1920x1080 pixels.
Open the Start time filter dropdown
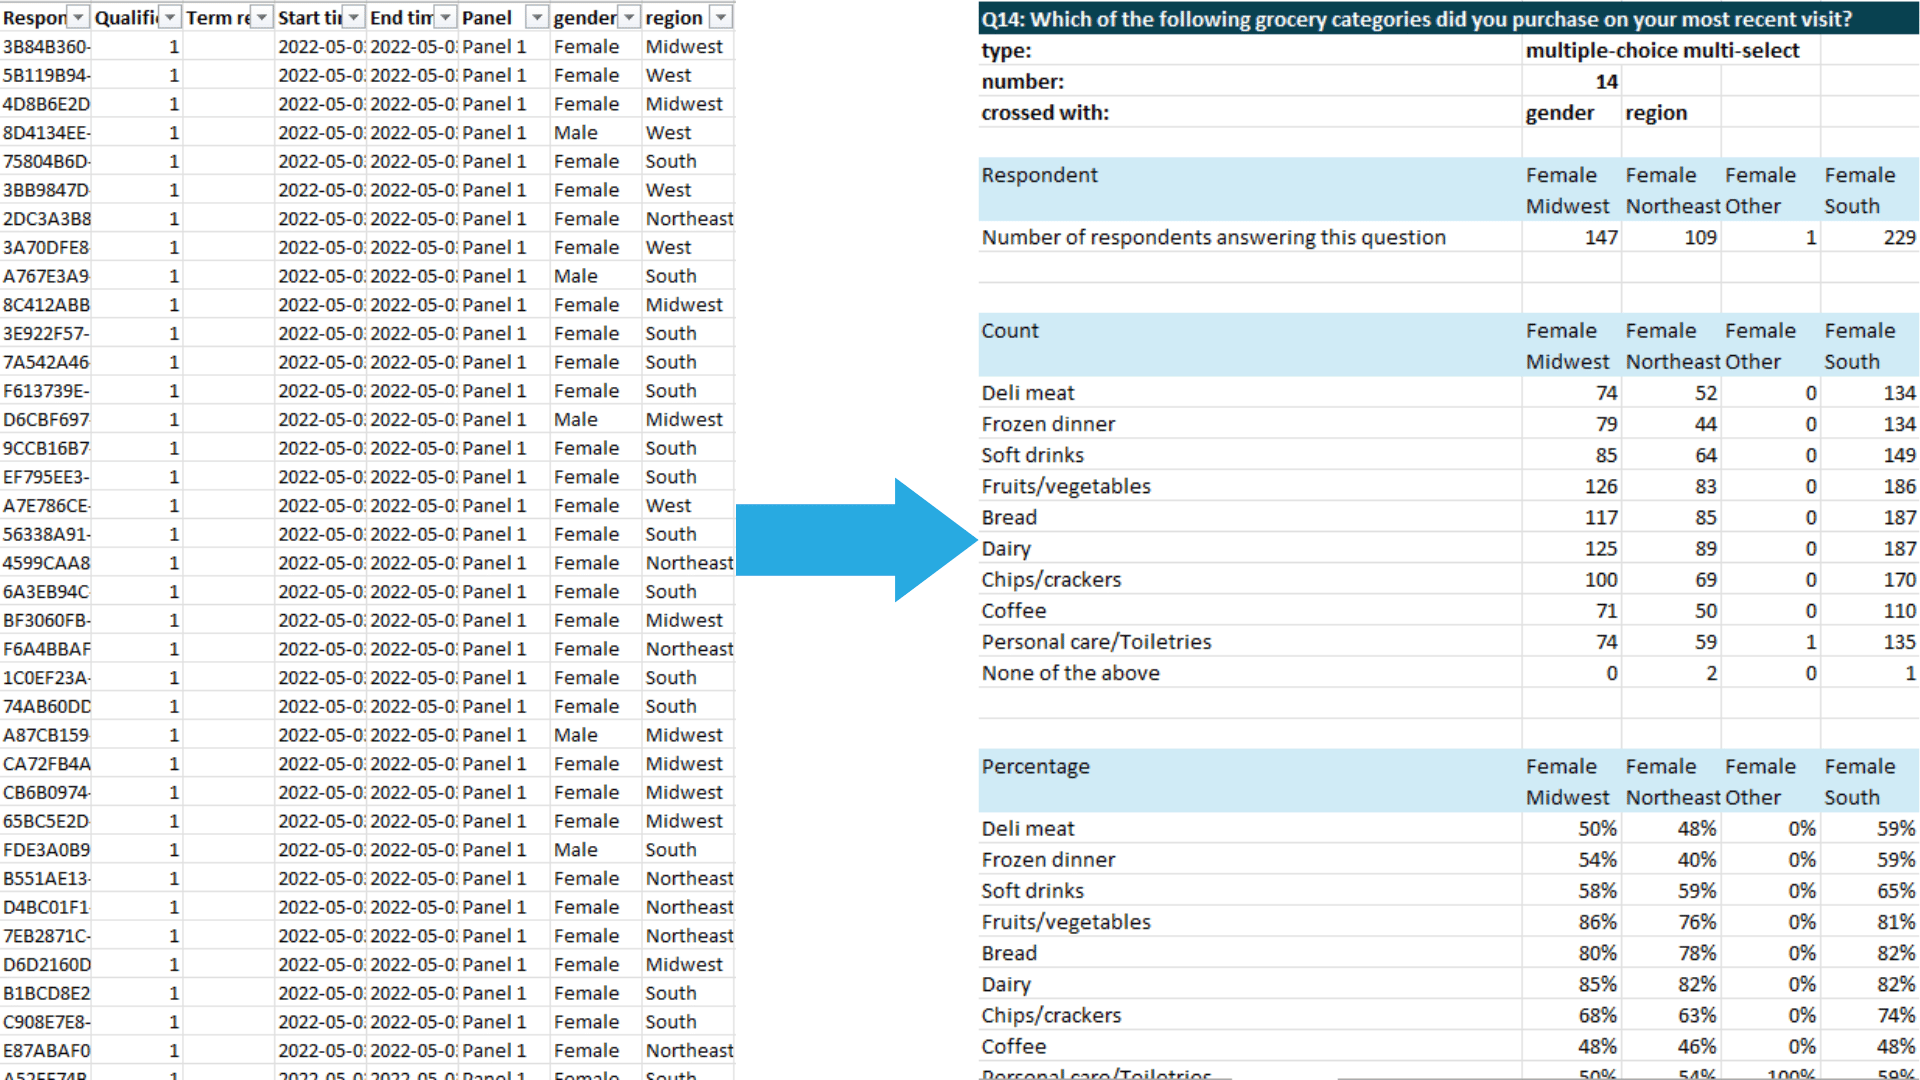click(354, 18)
